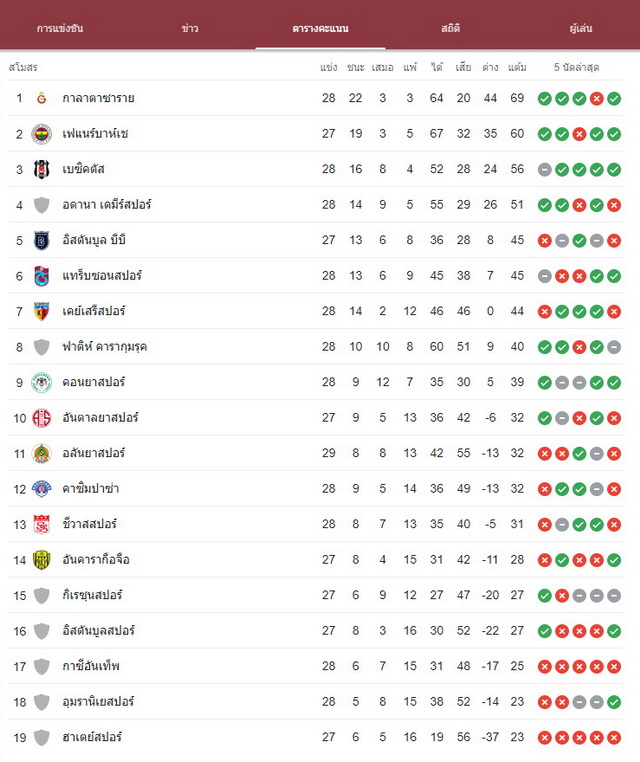The width and height of the screenshot is (640, 762).
Task: Click the แต้ม points column header
Action: point(517,67)
